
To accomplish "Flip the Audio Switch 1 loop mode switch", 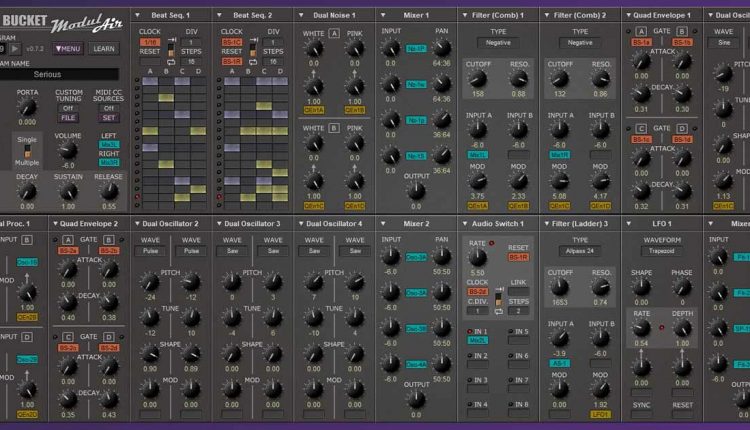I will pos(498,300).
